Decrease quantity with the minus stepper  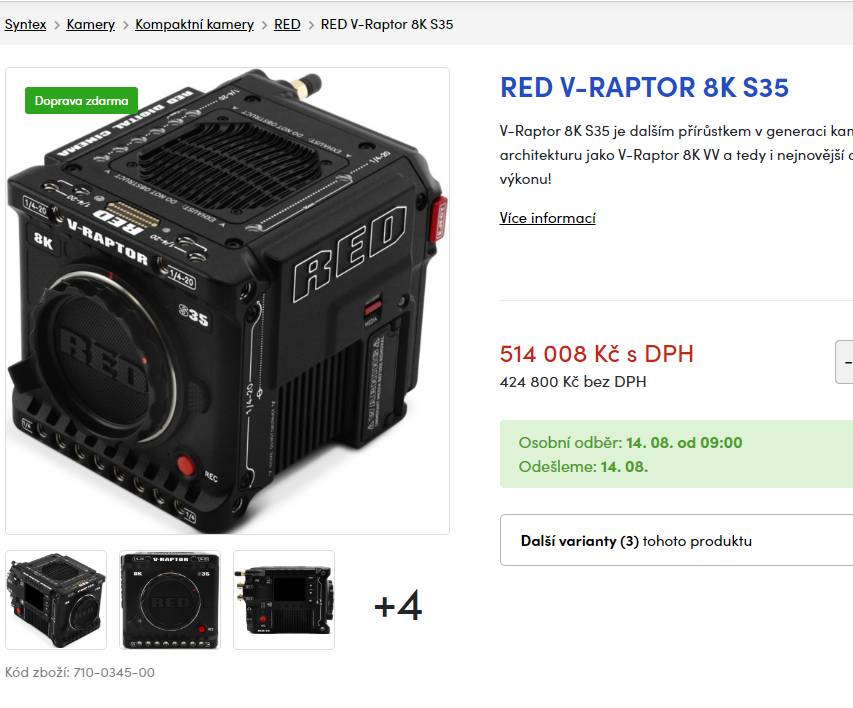844,362
